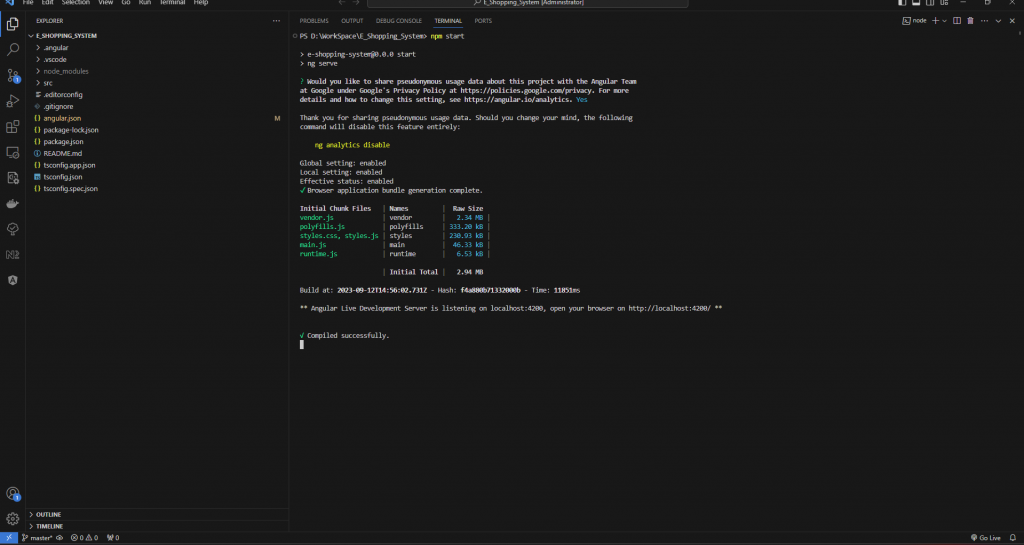This screenshot has height=545, width=1024.
Task: Split the terminal
Action: 957,21
